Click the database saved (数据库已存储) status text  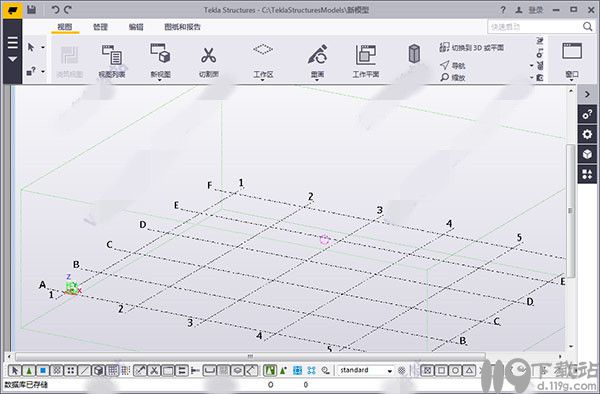point(26,384)
